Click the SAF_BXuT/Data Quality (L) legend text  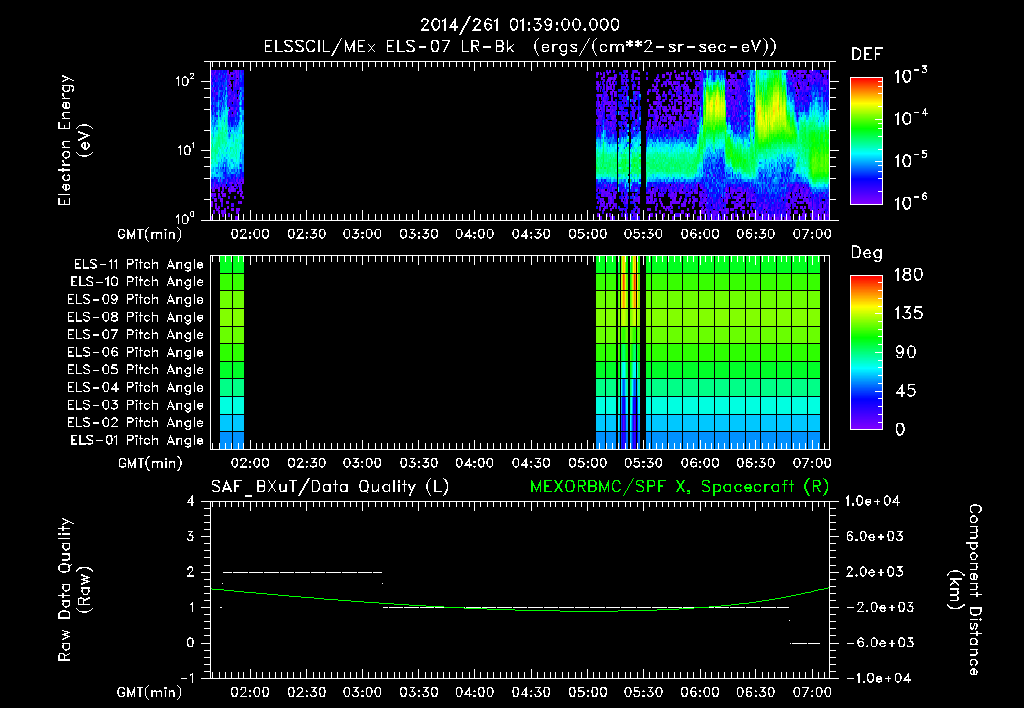(330, 487)
